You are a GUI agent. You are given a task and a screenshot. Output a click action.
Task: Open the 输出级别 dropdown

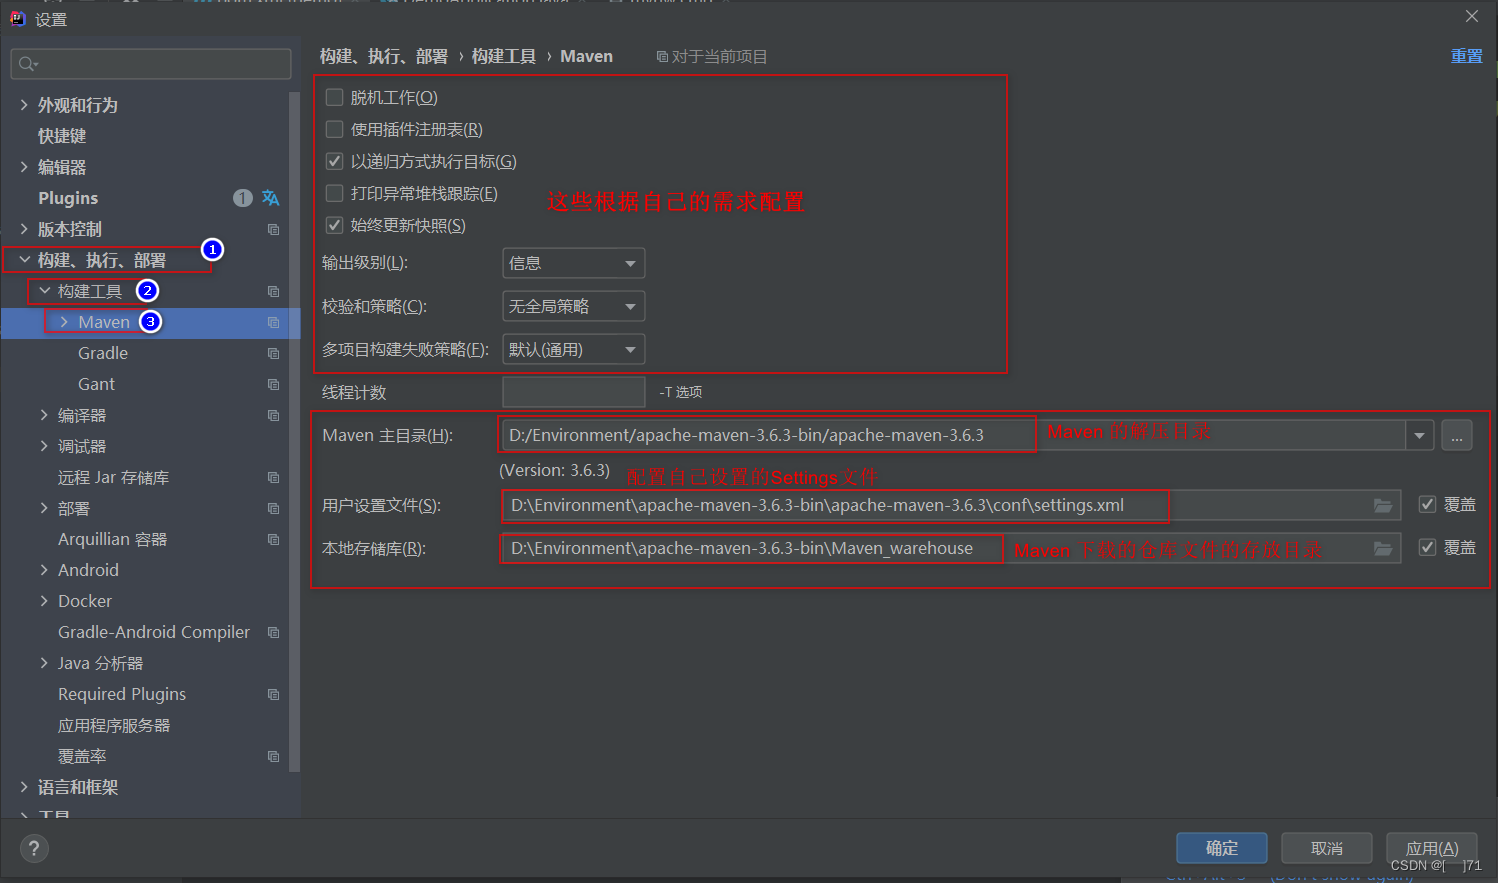[573, 263]
